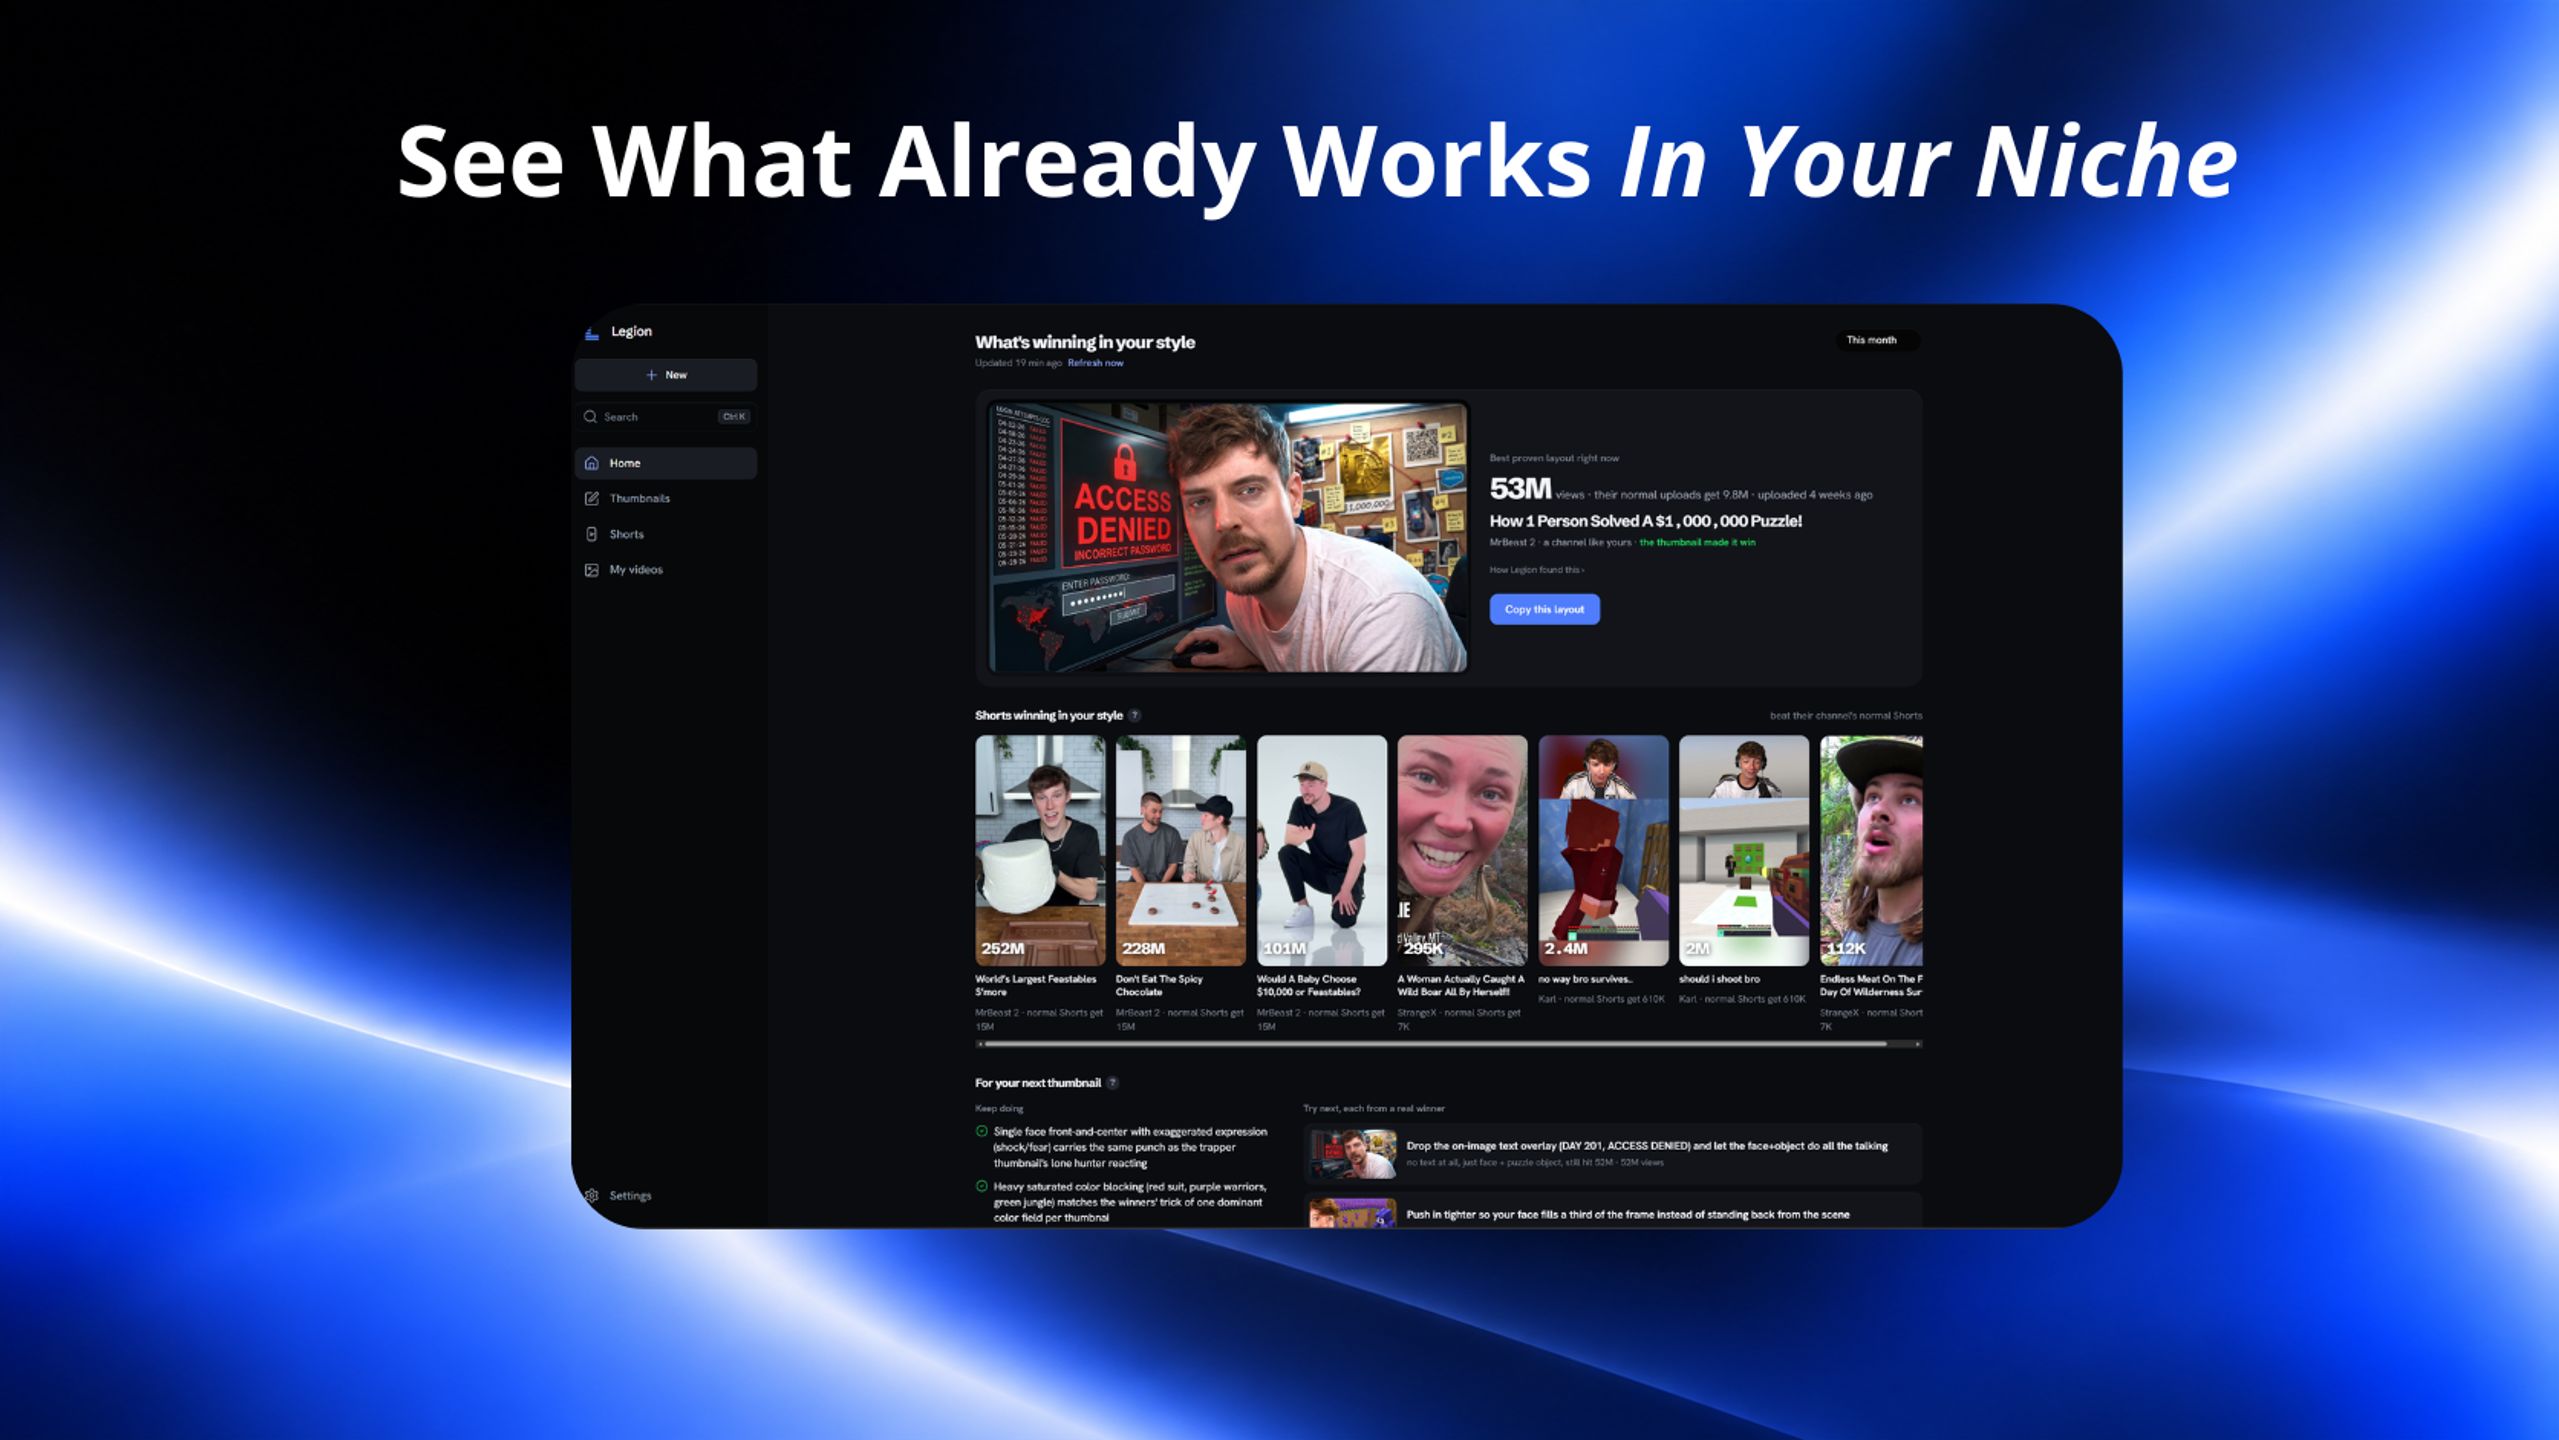Open the ACCESS DENIED featured thumbnail

(x=1228, y=537)
